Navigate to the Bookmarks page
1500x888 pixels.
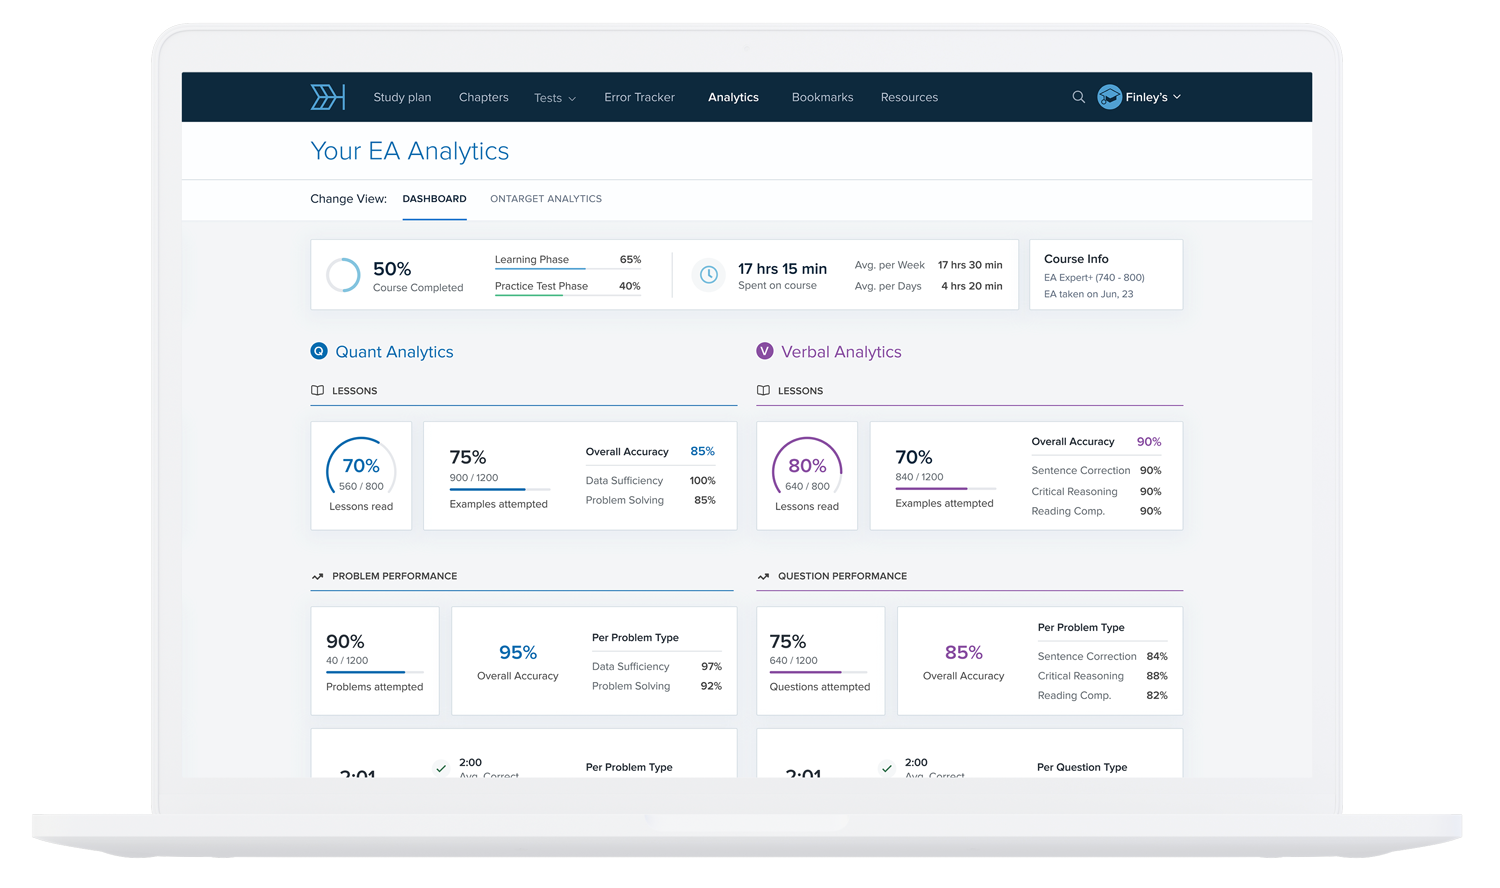(x=822, y=97)
